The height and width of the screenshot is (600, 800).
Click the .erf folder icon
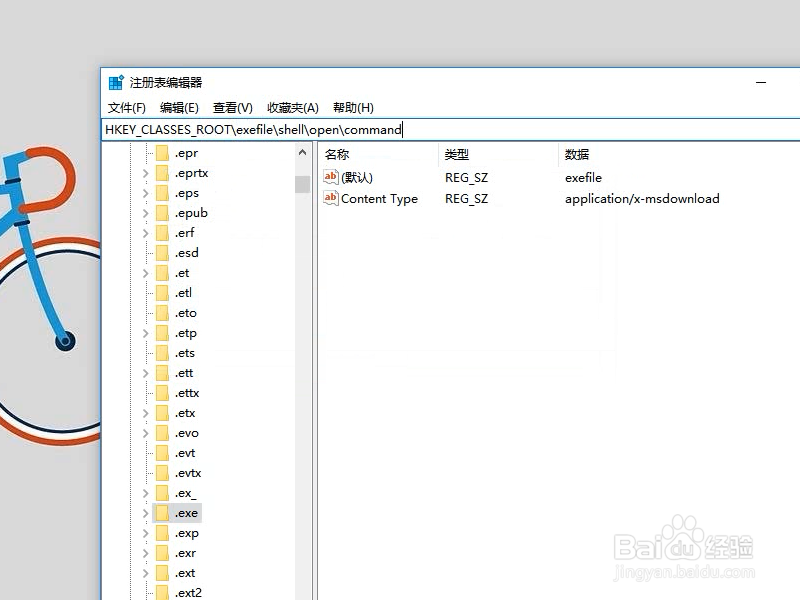(x=162, y=233)
